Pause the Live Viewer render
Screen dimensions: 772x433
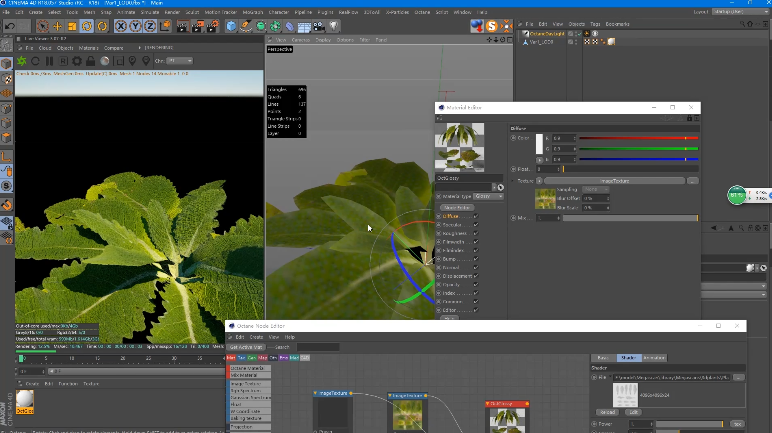pyautogui.click(x=49, y=61)
